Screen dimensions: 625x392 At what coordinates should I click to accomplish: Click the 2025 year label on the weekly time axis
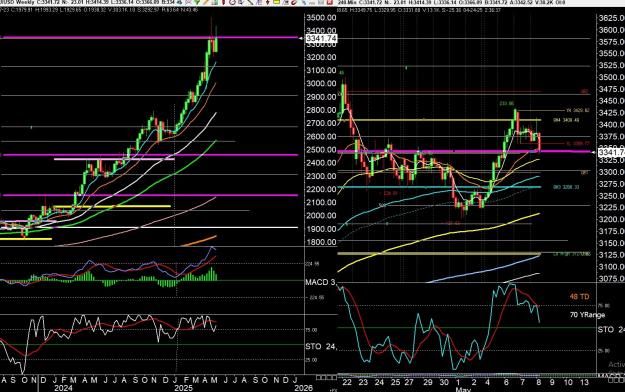[x=183, y=388]
